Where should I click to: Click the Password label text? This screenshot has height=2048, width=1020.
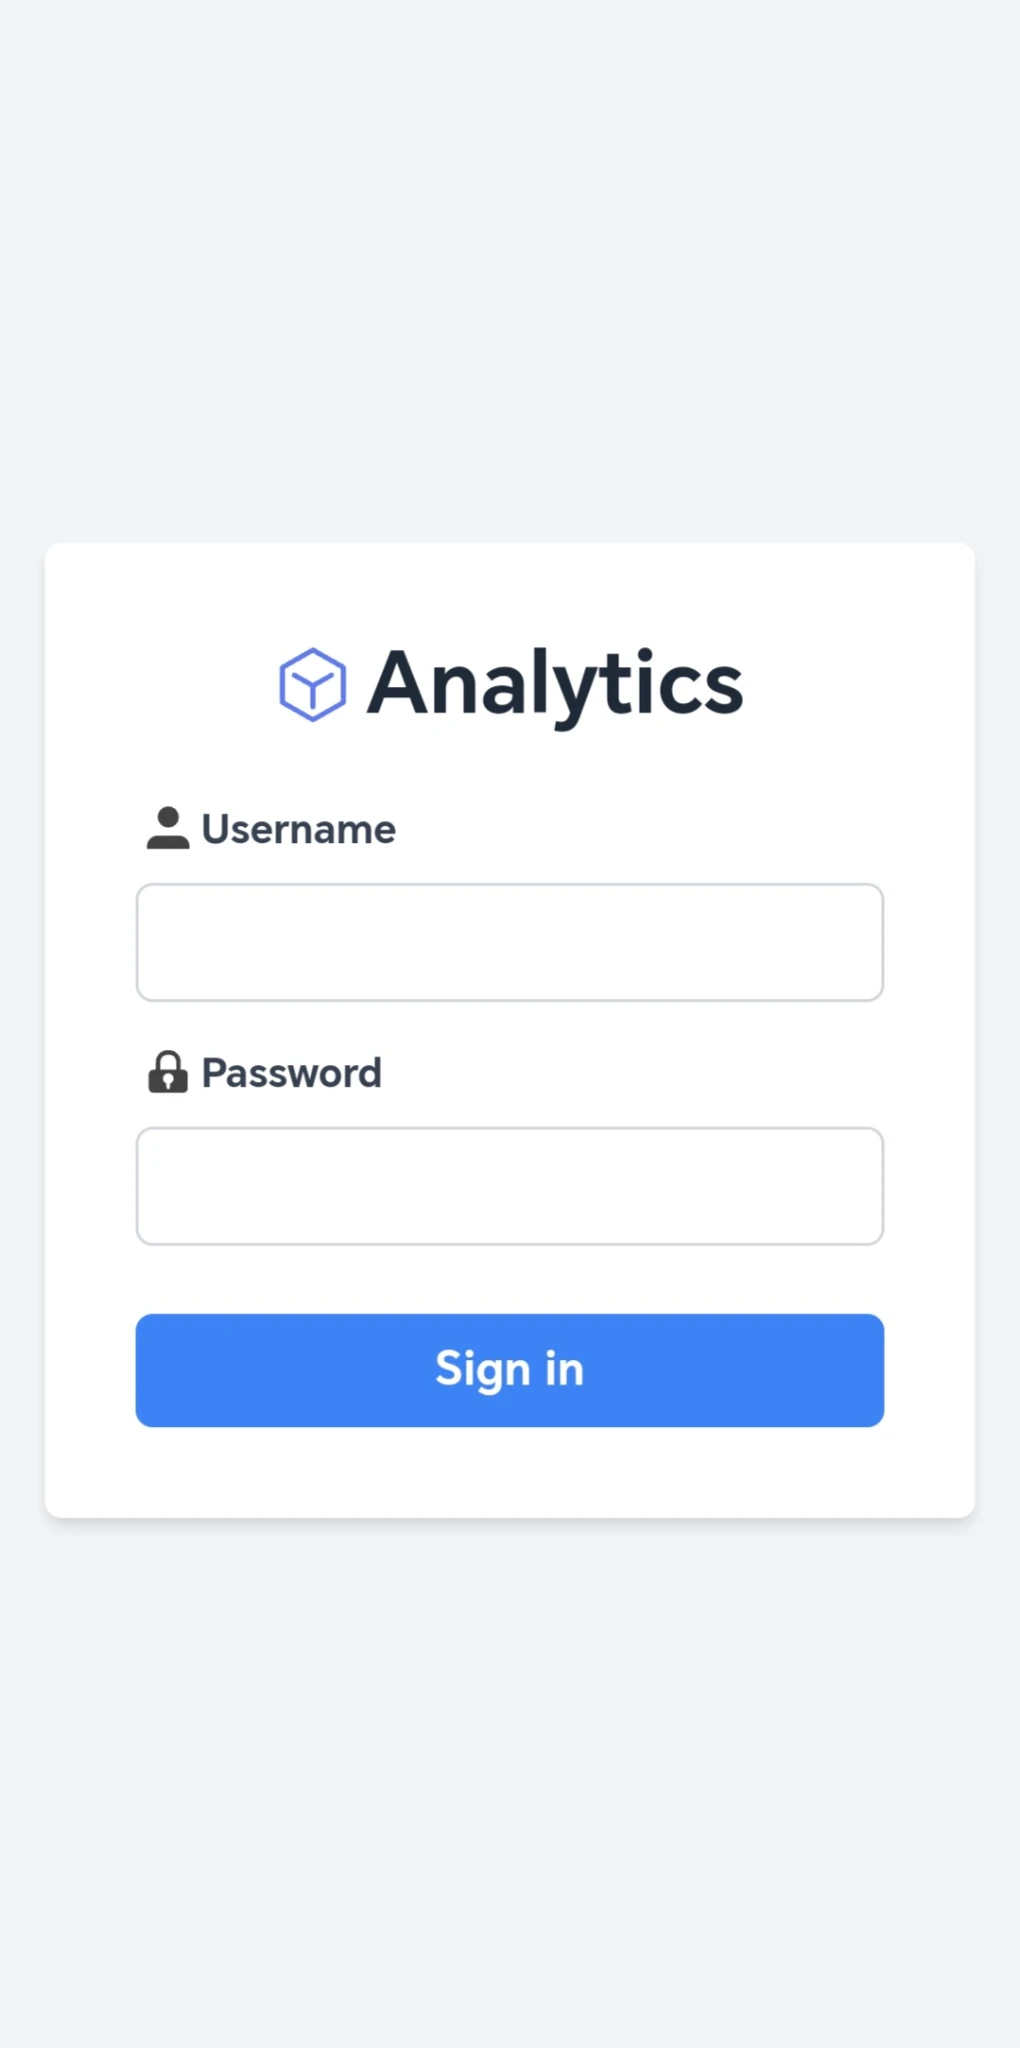pyautogui.click(x=291, y=1073)
